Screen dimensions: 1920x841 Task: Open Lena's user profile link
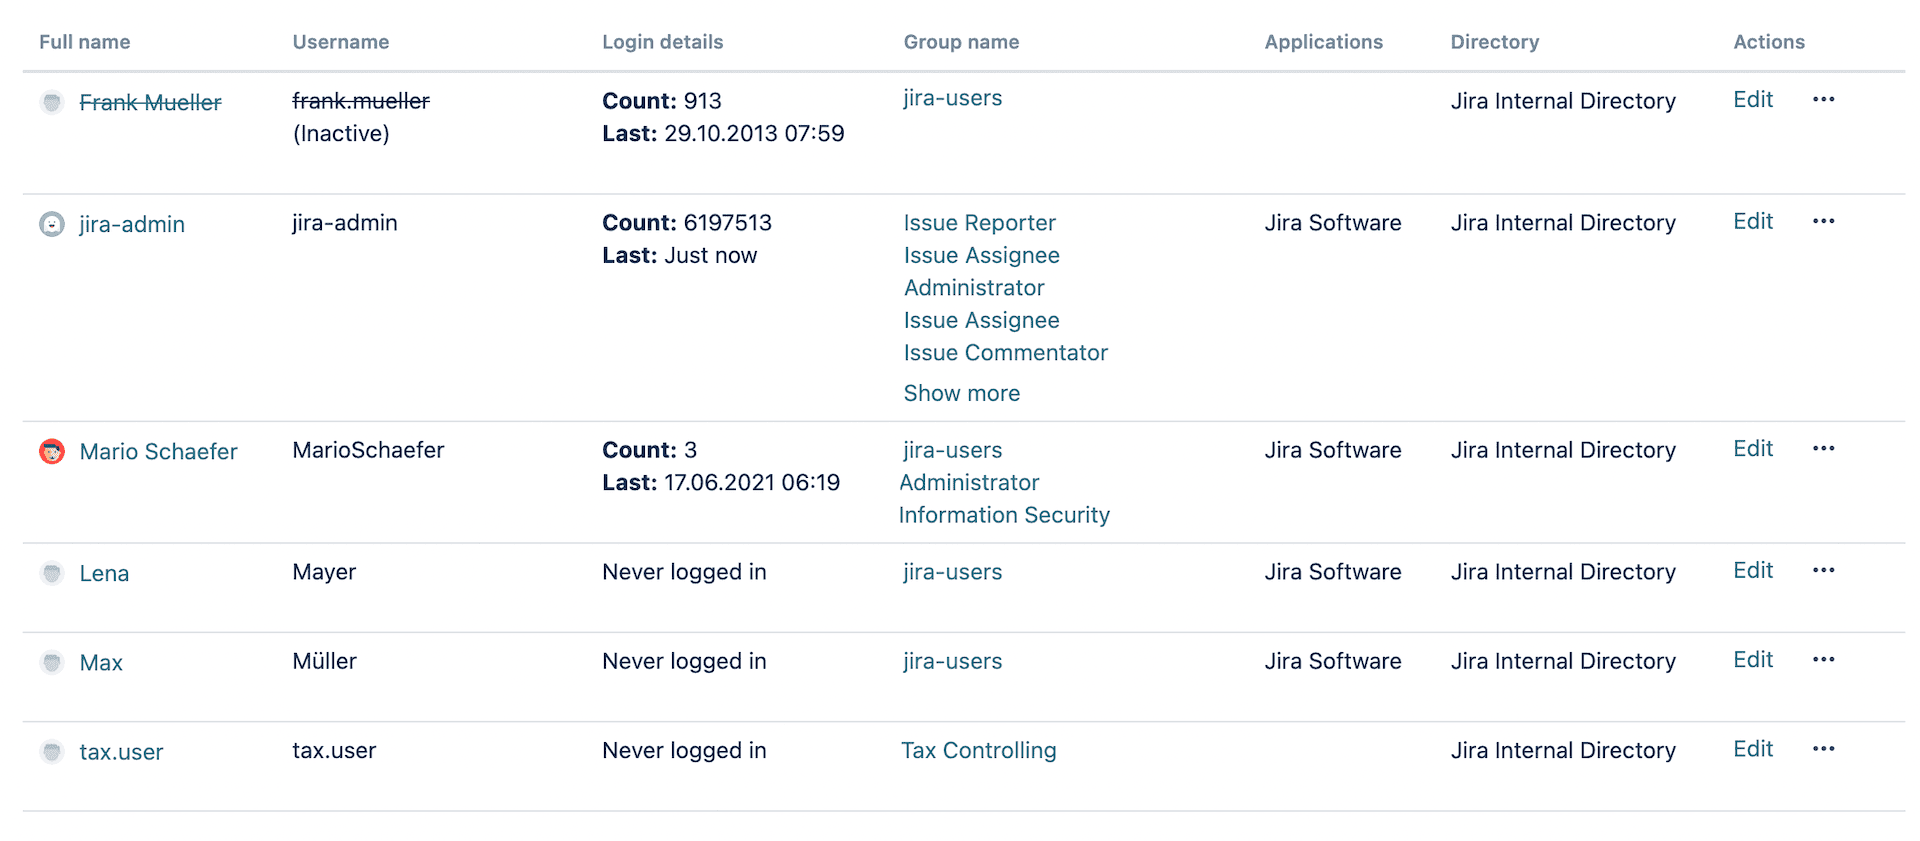104,573
